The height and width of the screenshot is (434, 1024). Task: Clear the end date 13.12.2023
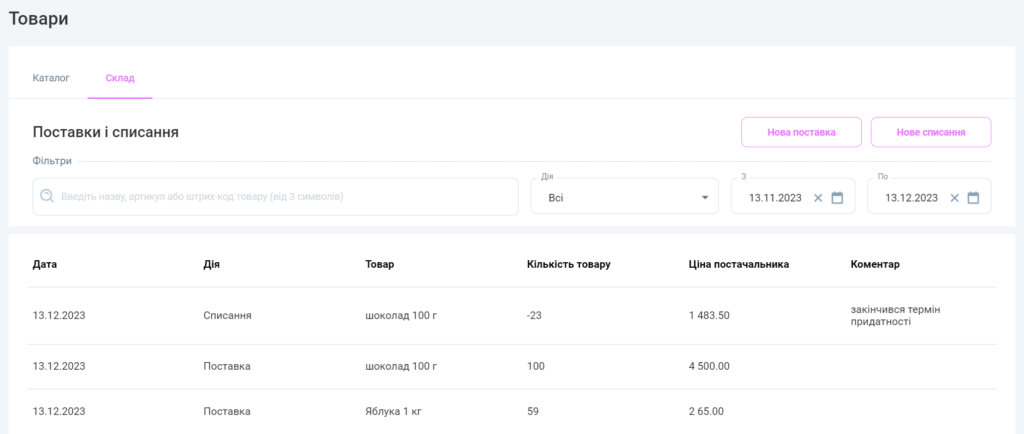click(x=954, y=198)
